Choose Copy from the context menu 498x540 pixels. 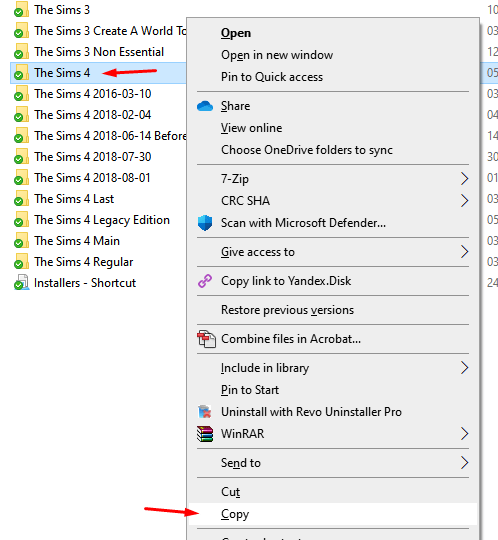(333, 514)
